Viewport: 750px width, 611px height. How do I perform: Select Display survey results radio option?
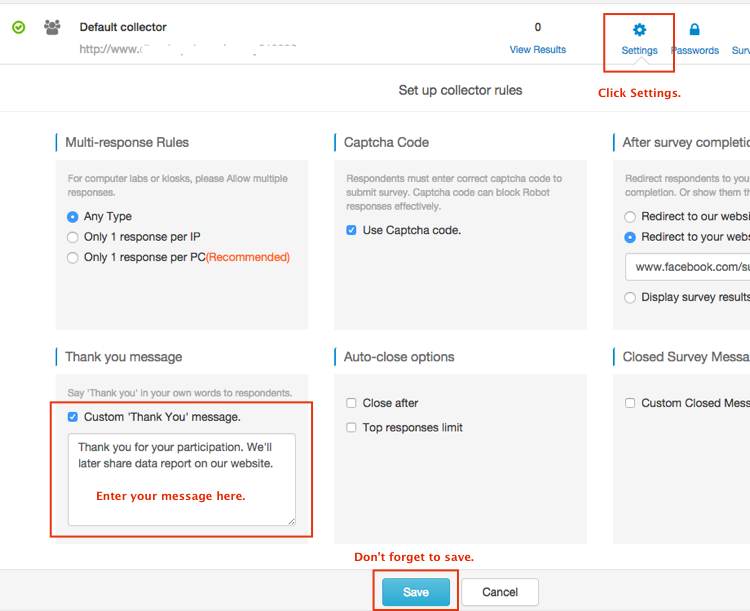[x=630, y=297]
